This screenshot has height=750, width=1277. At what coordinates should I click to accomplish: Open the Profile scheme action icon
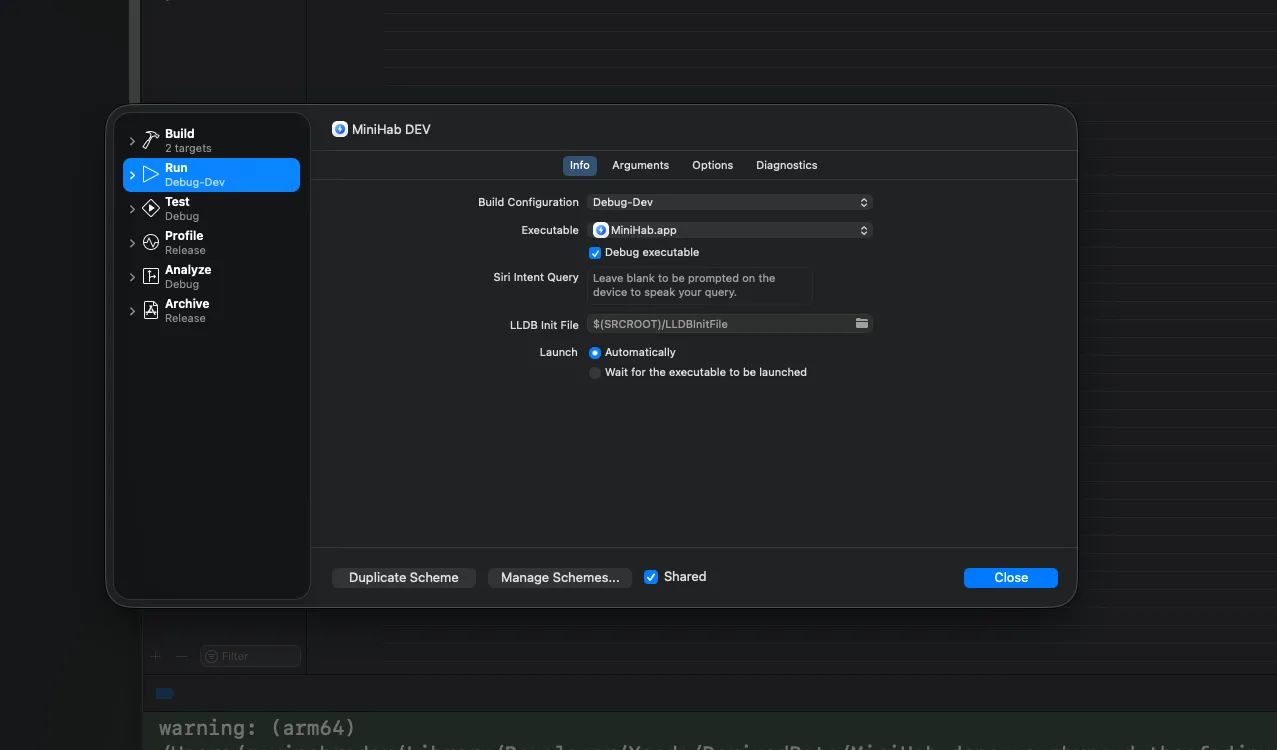(150, 242)
